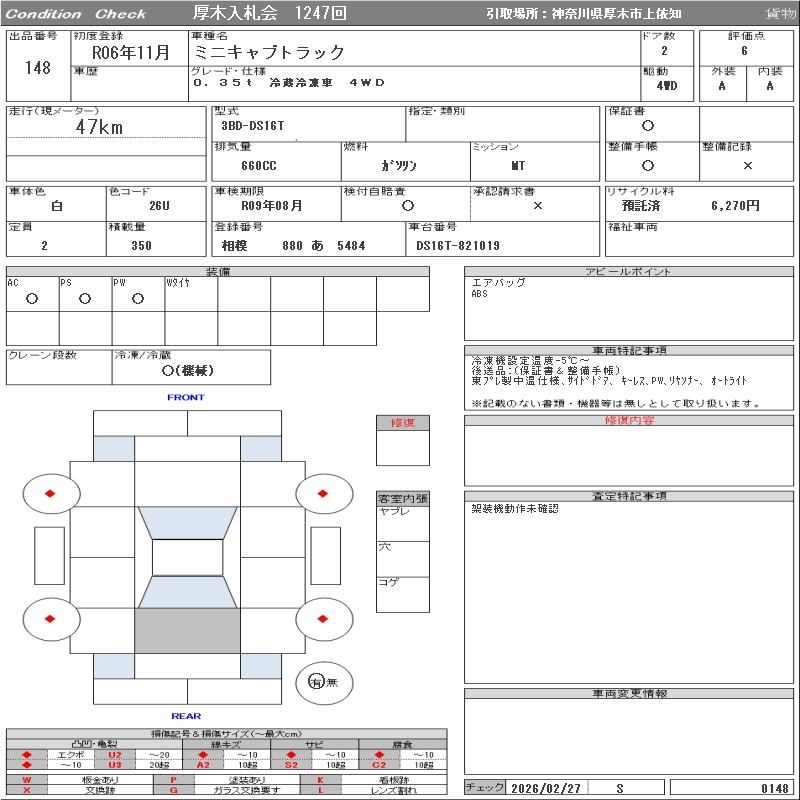Toggle the AC equipment circle mark
This screenshot has width=800, height=800.
pyautogui.click(x=32, y=298)
